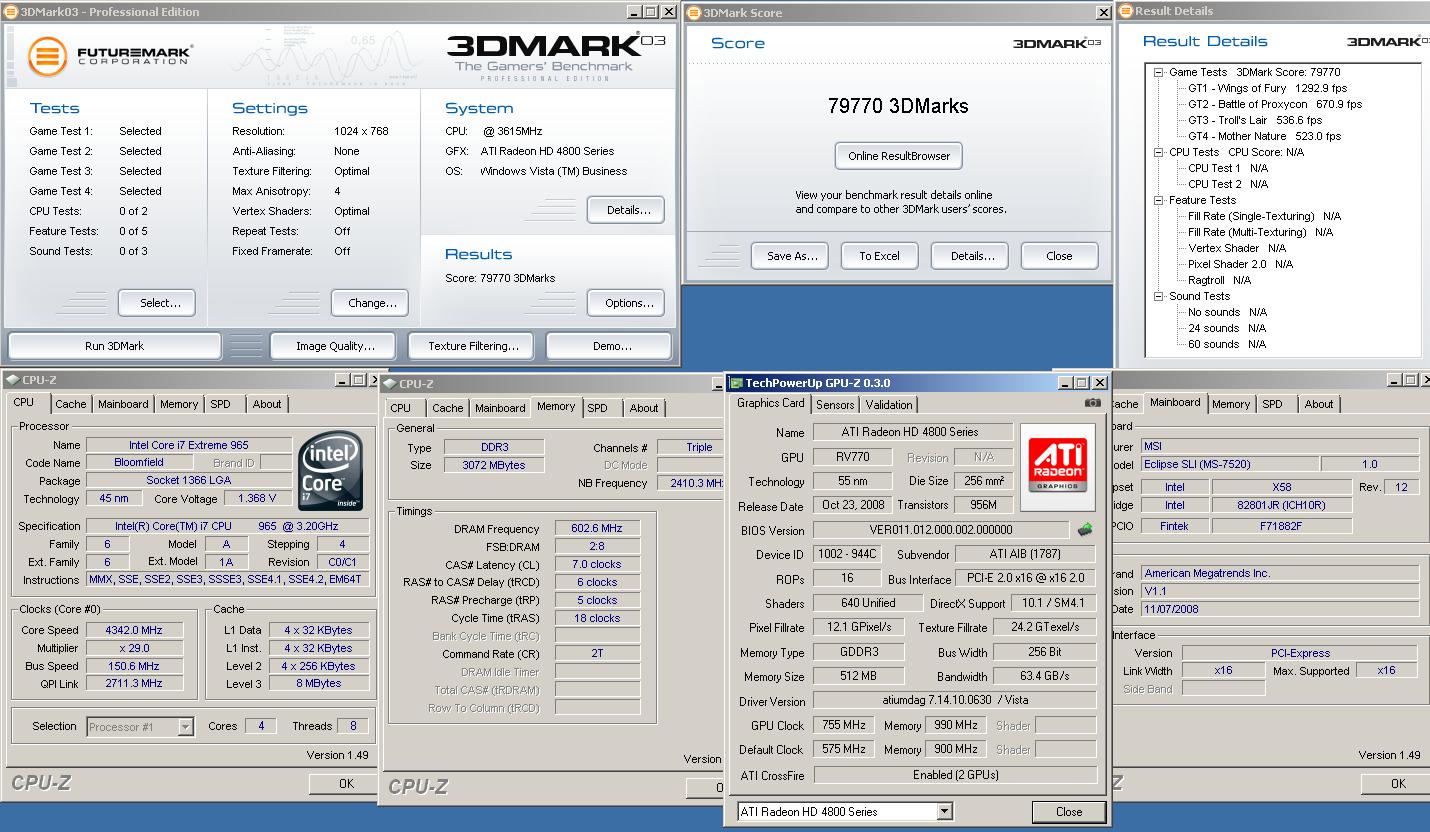Select the 60 sounds result row
This screenshot has width=1430, height=832.
click(1227, 344)
